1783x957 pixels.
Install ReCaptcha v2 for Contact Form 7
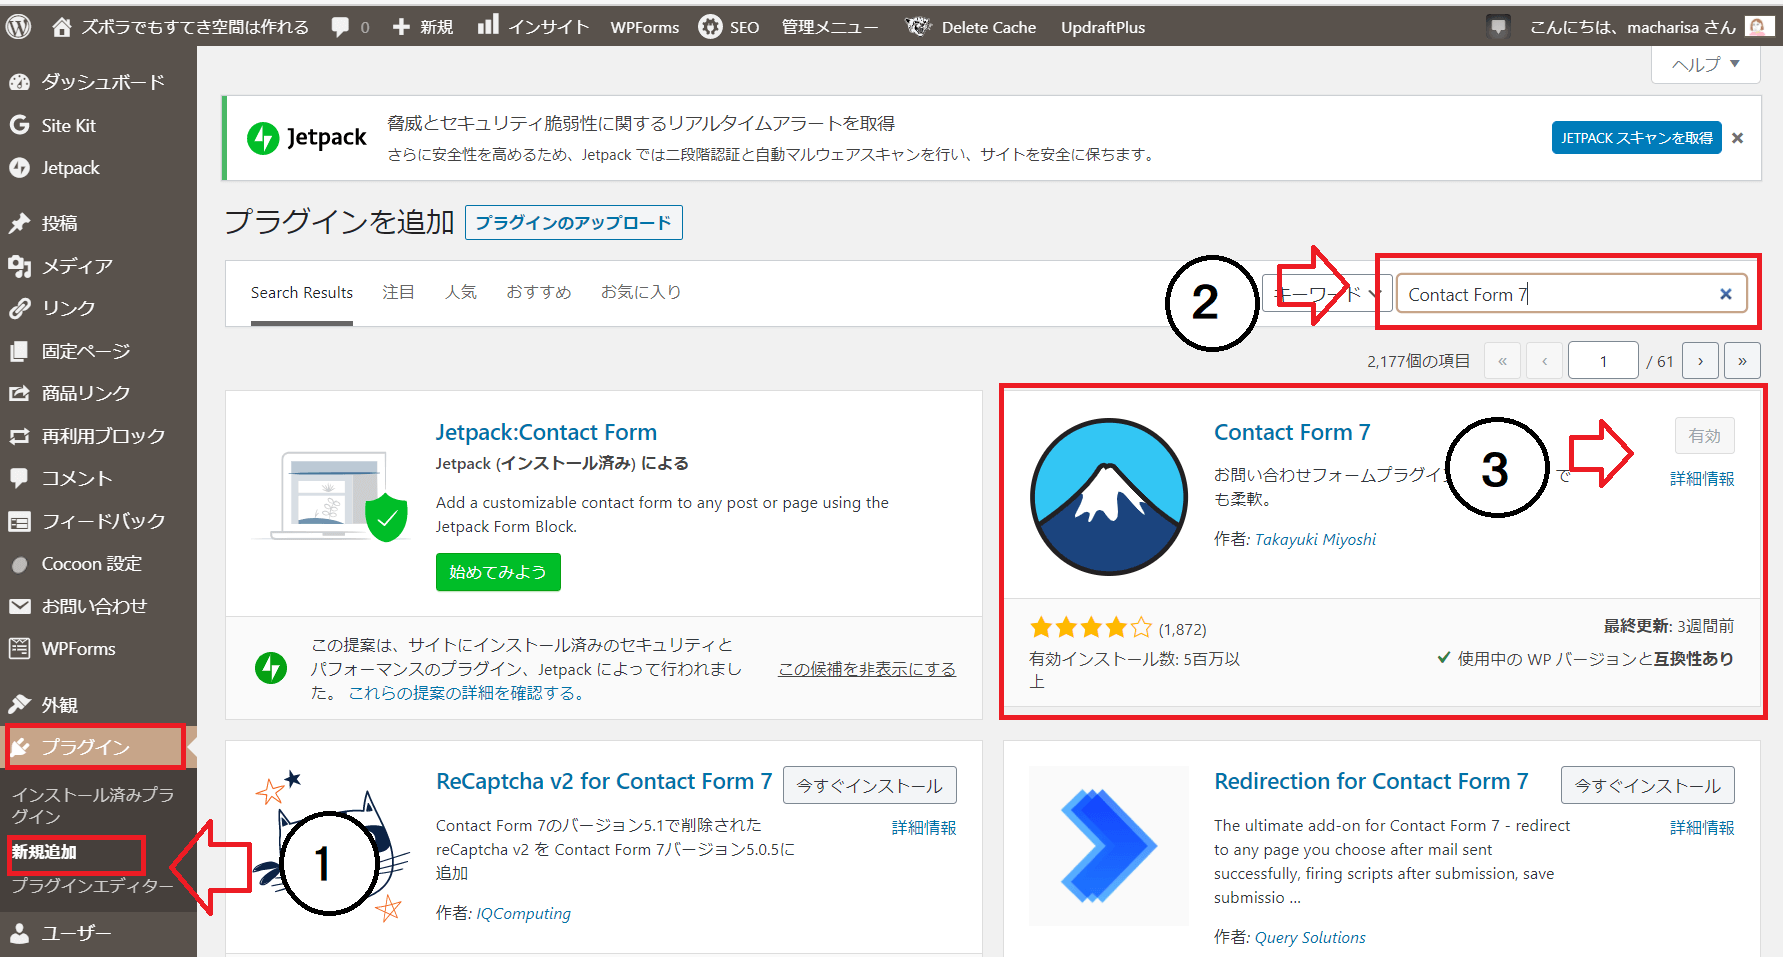[x=869, y=785]
